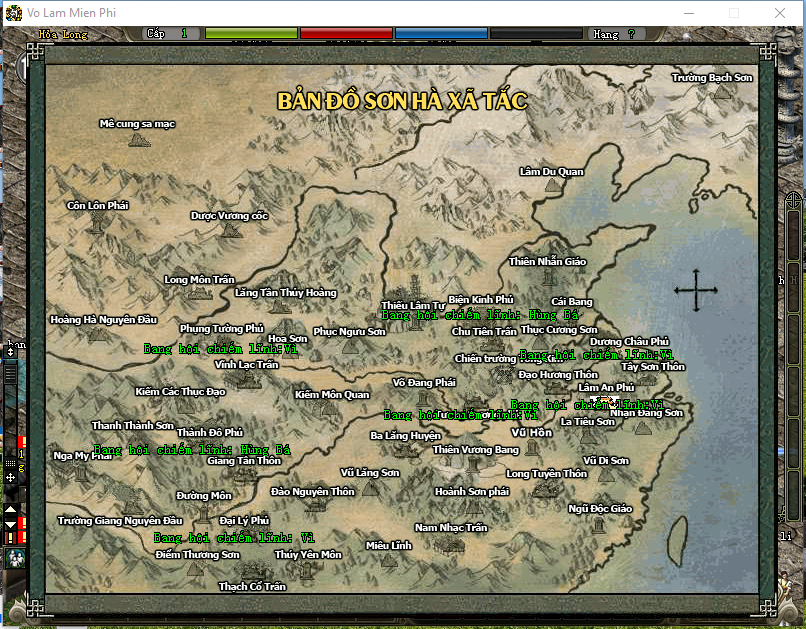This screenshot has height=629, width=806.
Task: Open Lâm Du Quan location on map
Action: pyautogui.click(x=551, y=172)
